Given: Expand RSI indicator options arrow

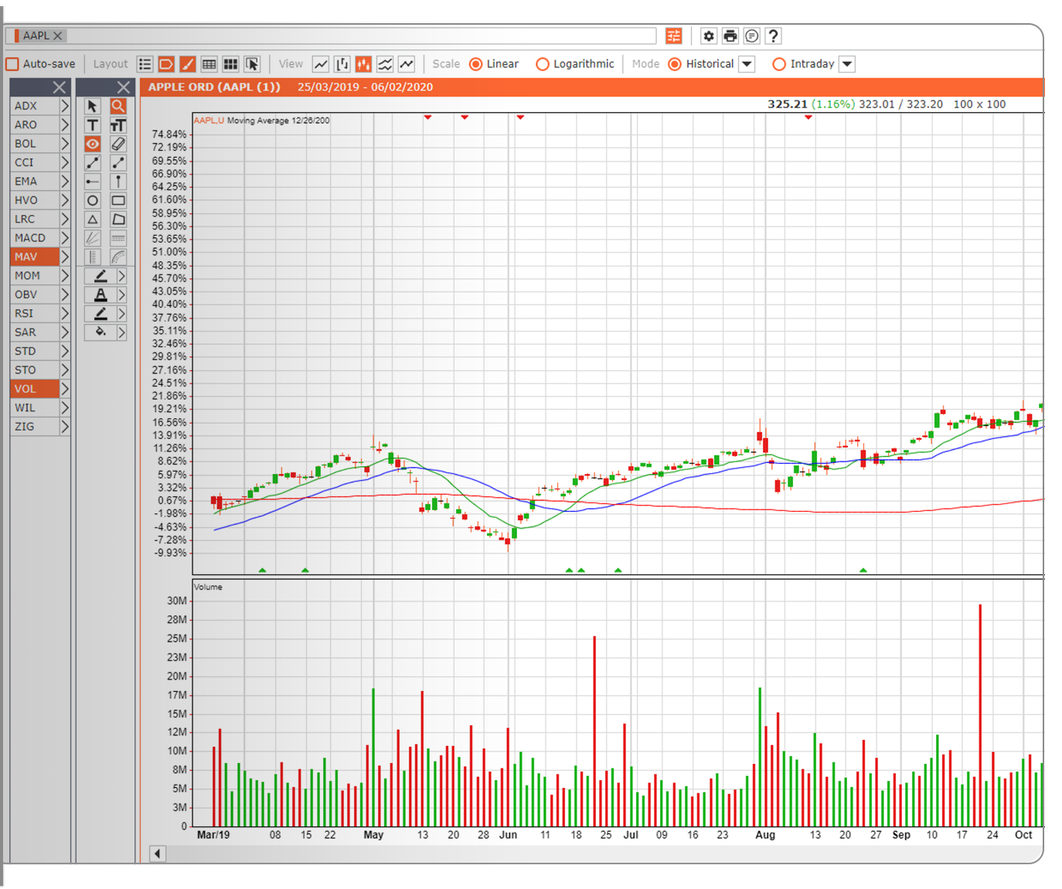Looking at the screenshot, I should (x=64, y=313).
